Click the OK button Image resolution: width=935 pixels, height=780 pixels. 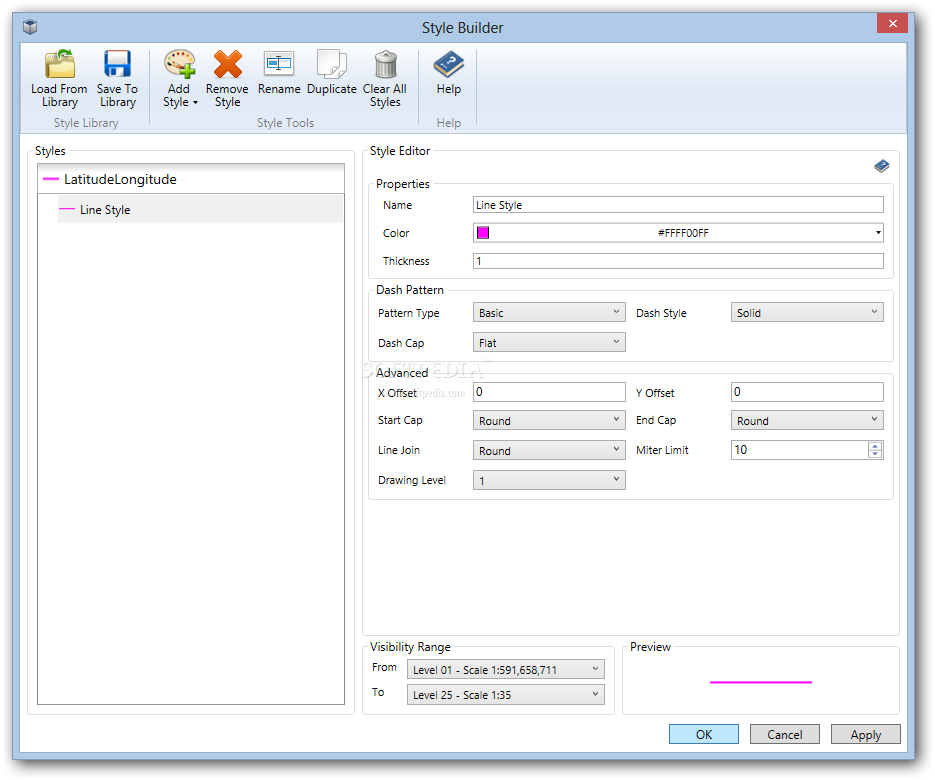click(x=704, y=734)
